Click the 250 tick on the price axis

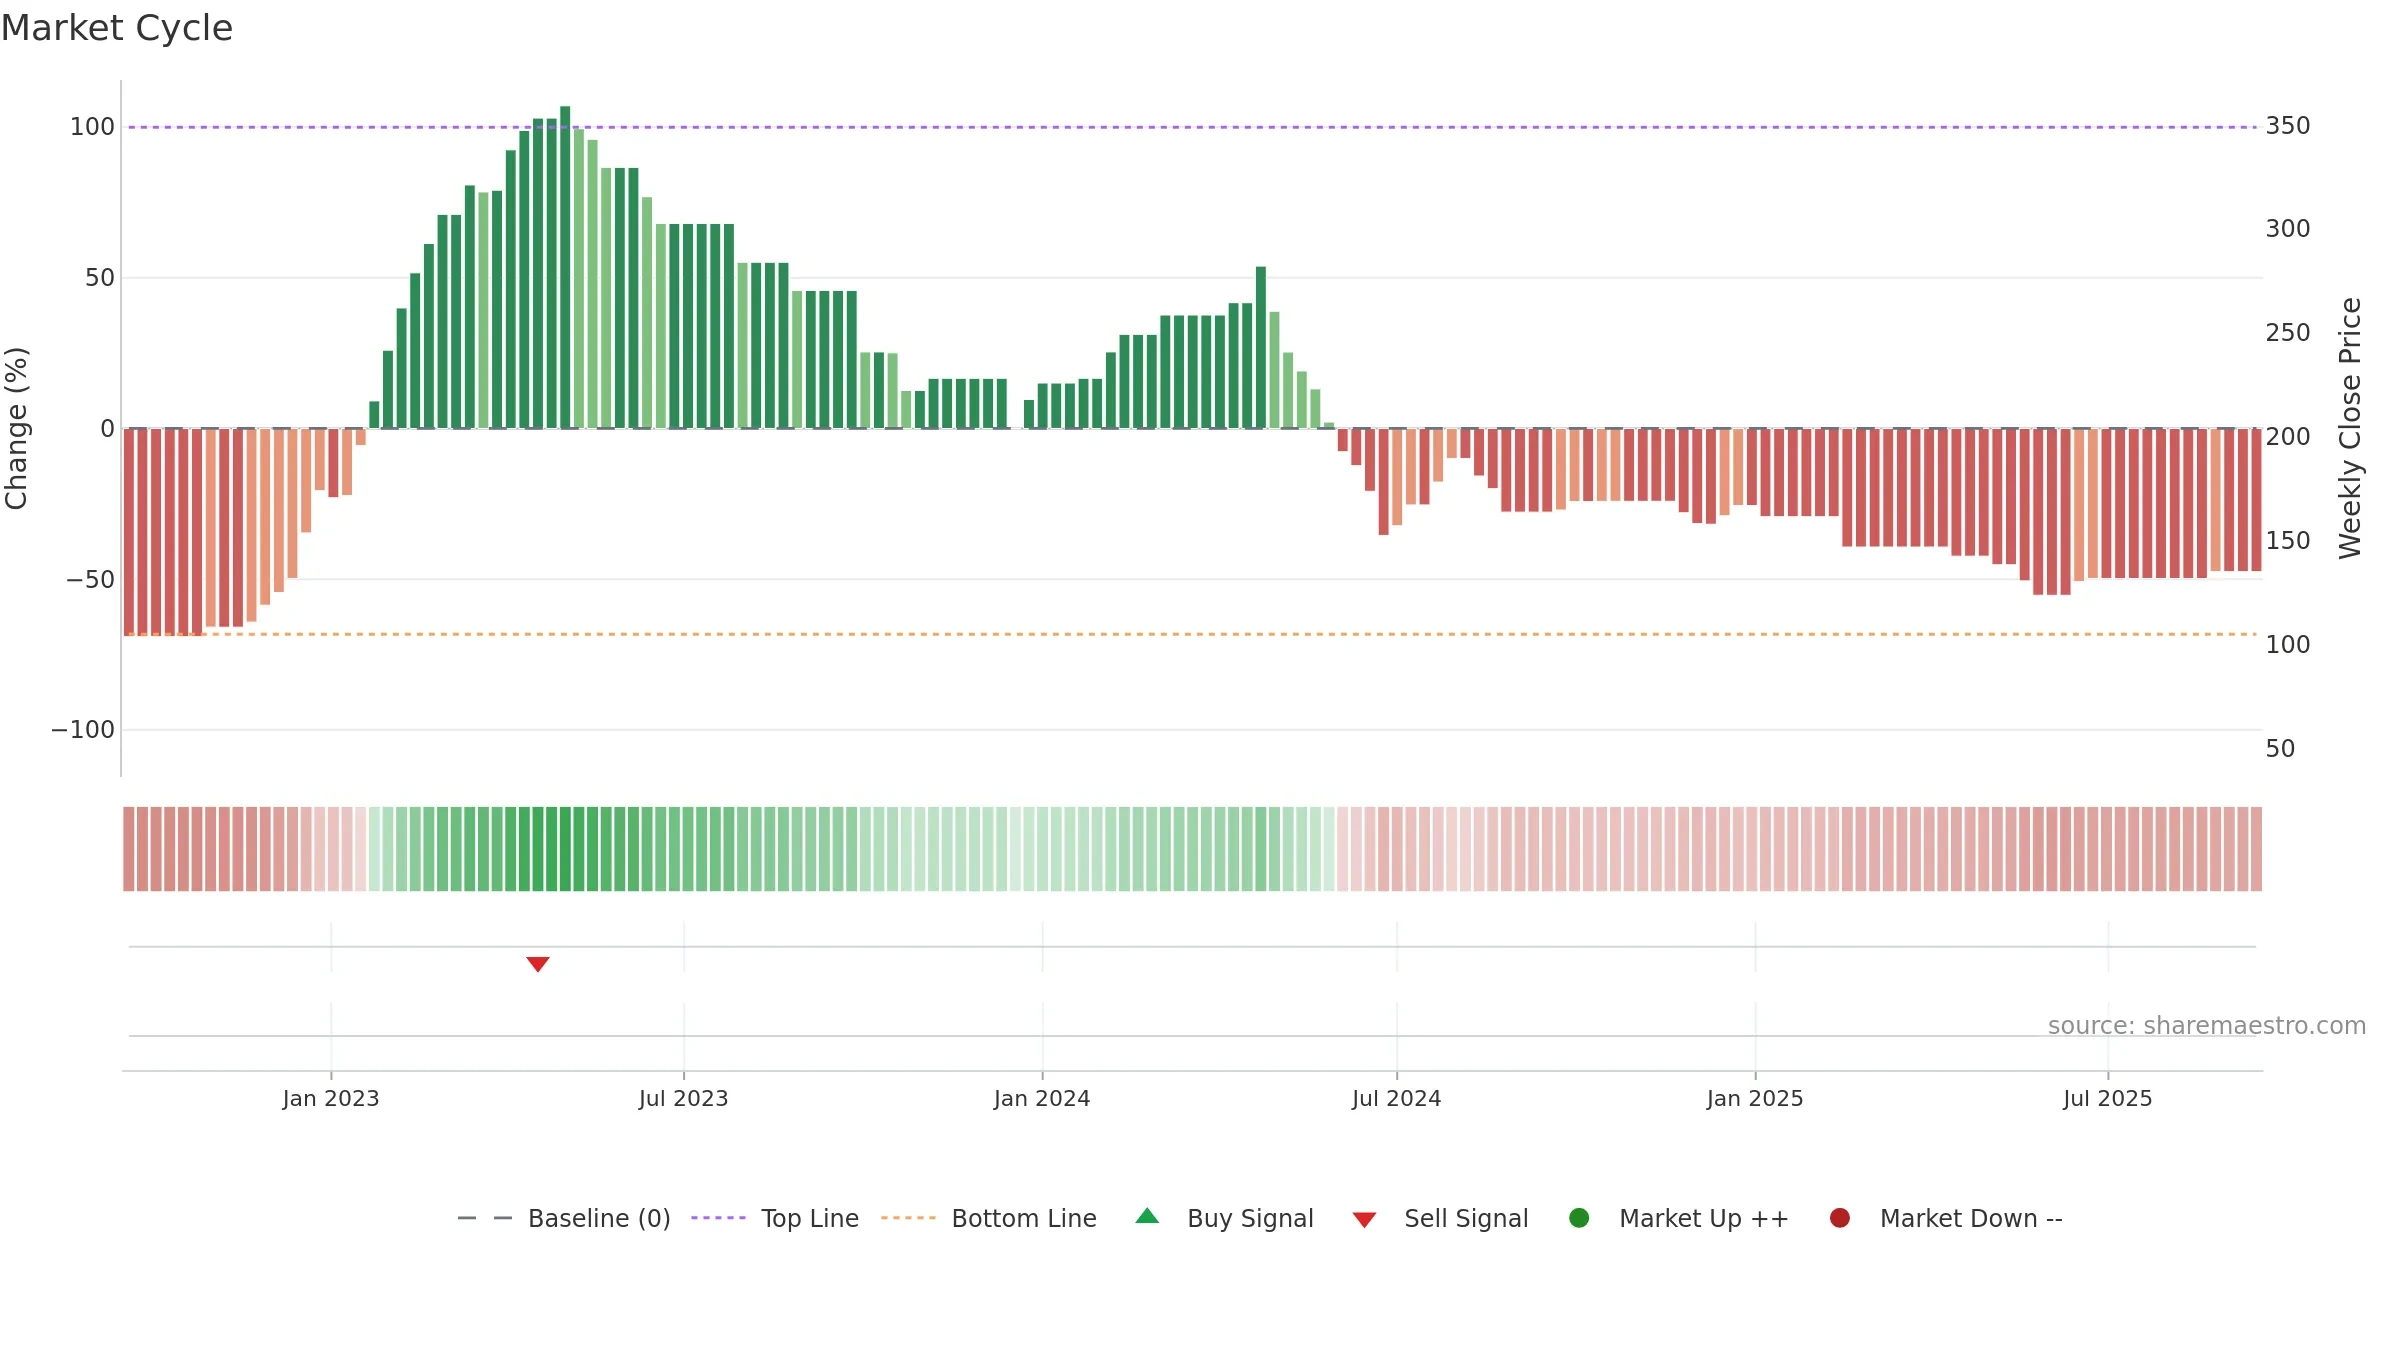[2288, 333]
